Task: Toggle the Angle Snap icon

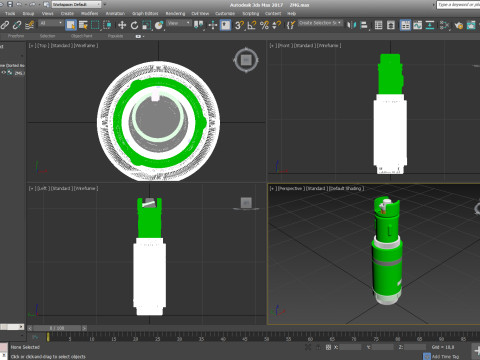Action: tap(252, 25)
